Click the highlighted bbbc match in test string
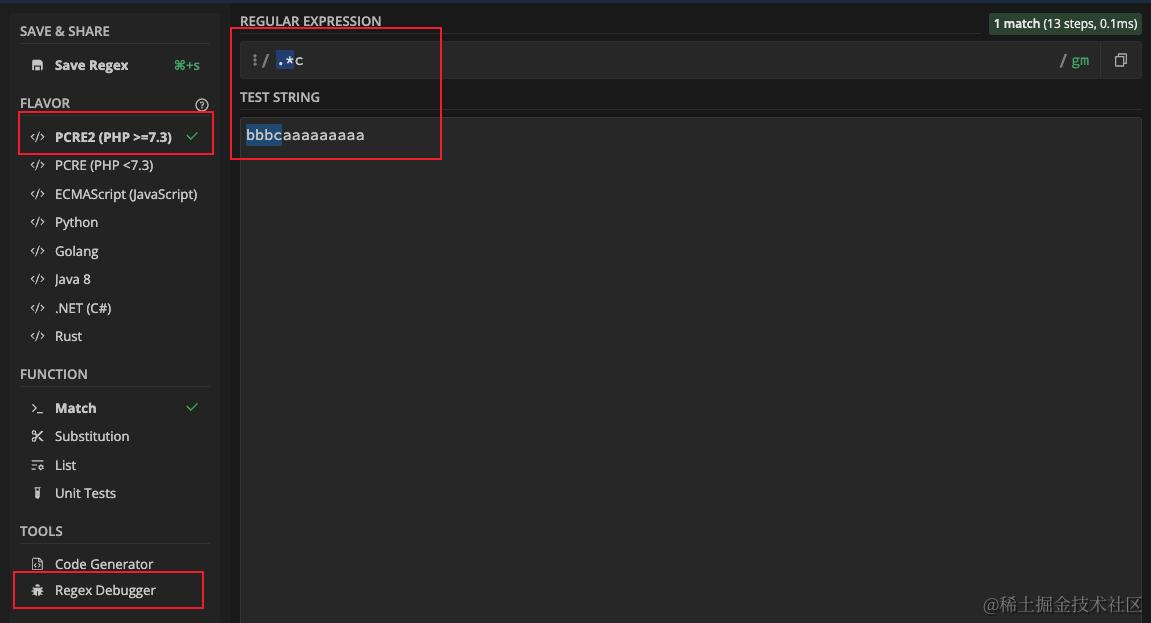 pyautogui.click(x=264, y=135)
